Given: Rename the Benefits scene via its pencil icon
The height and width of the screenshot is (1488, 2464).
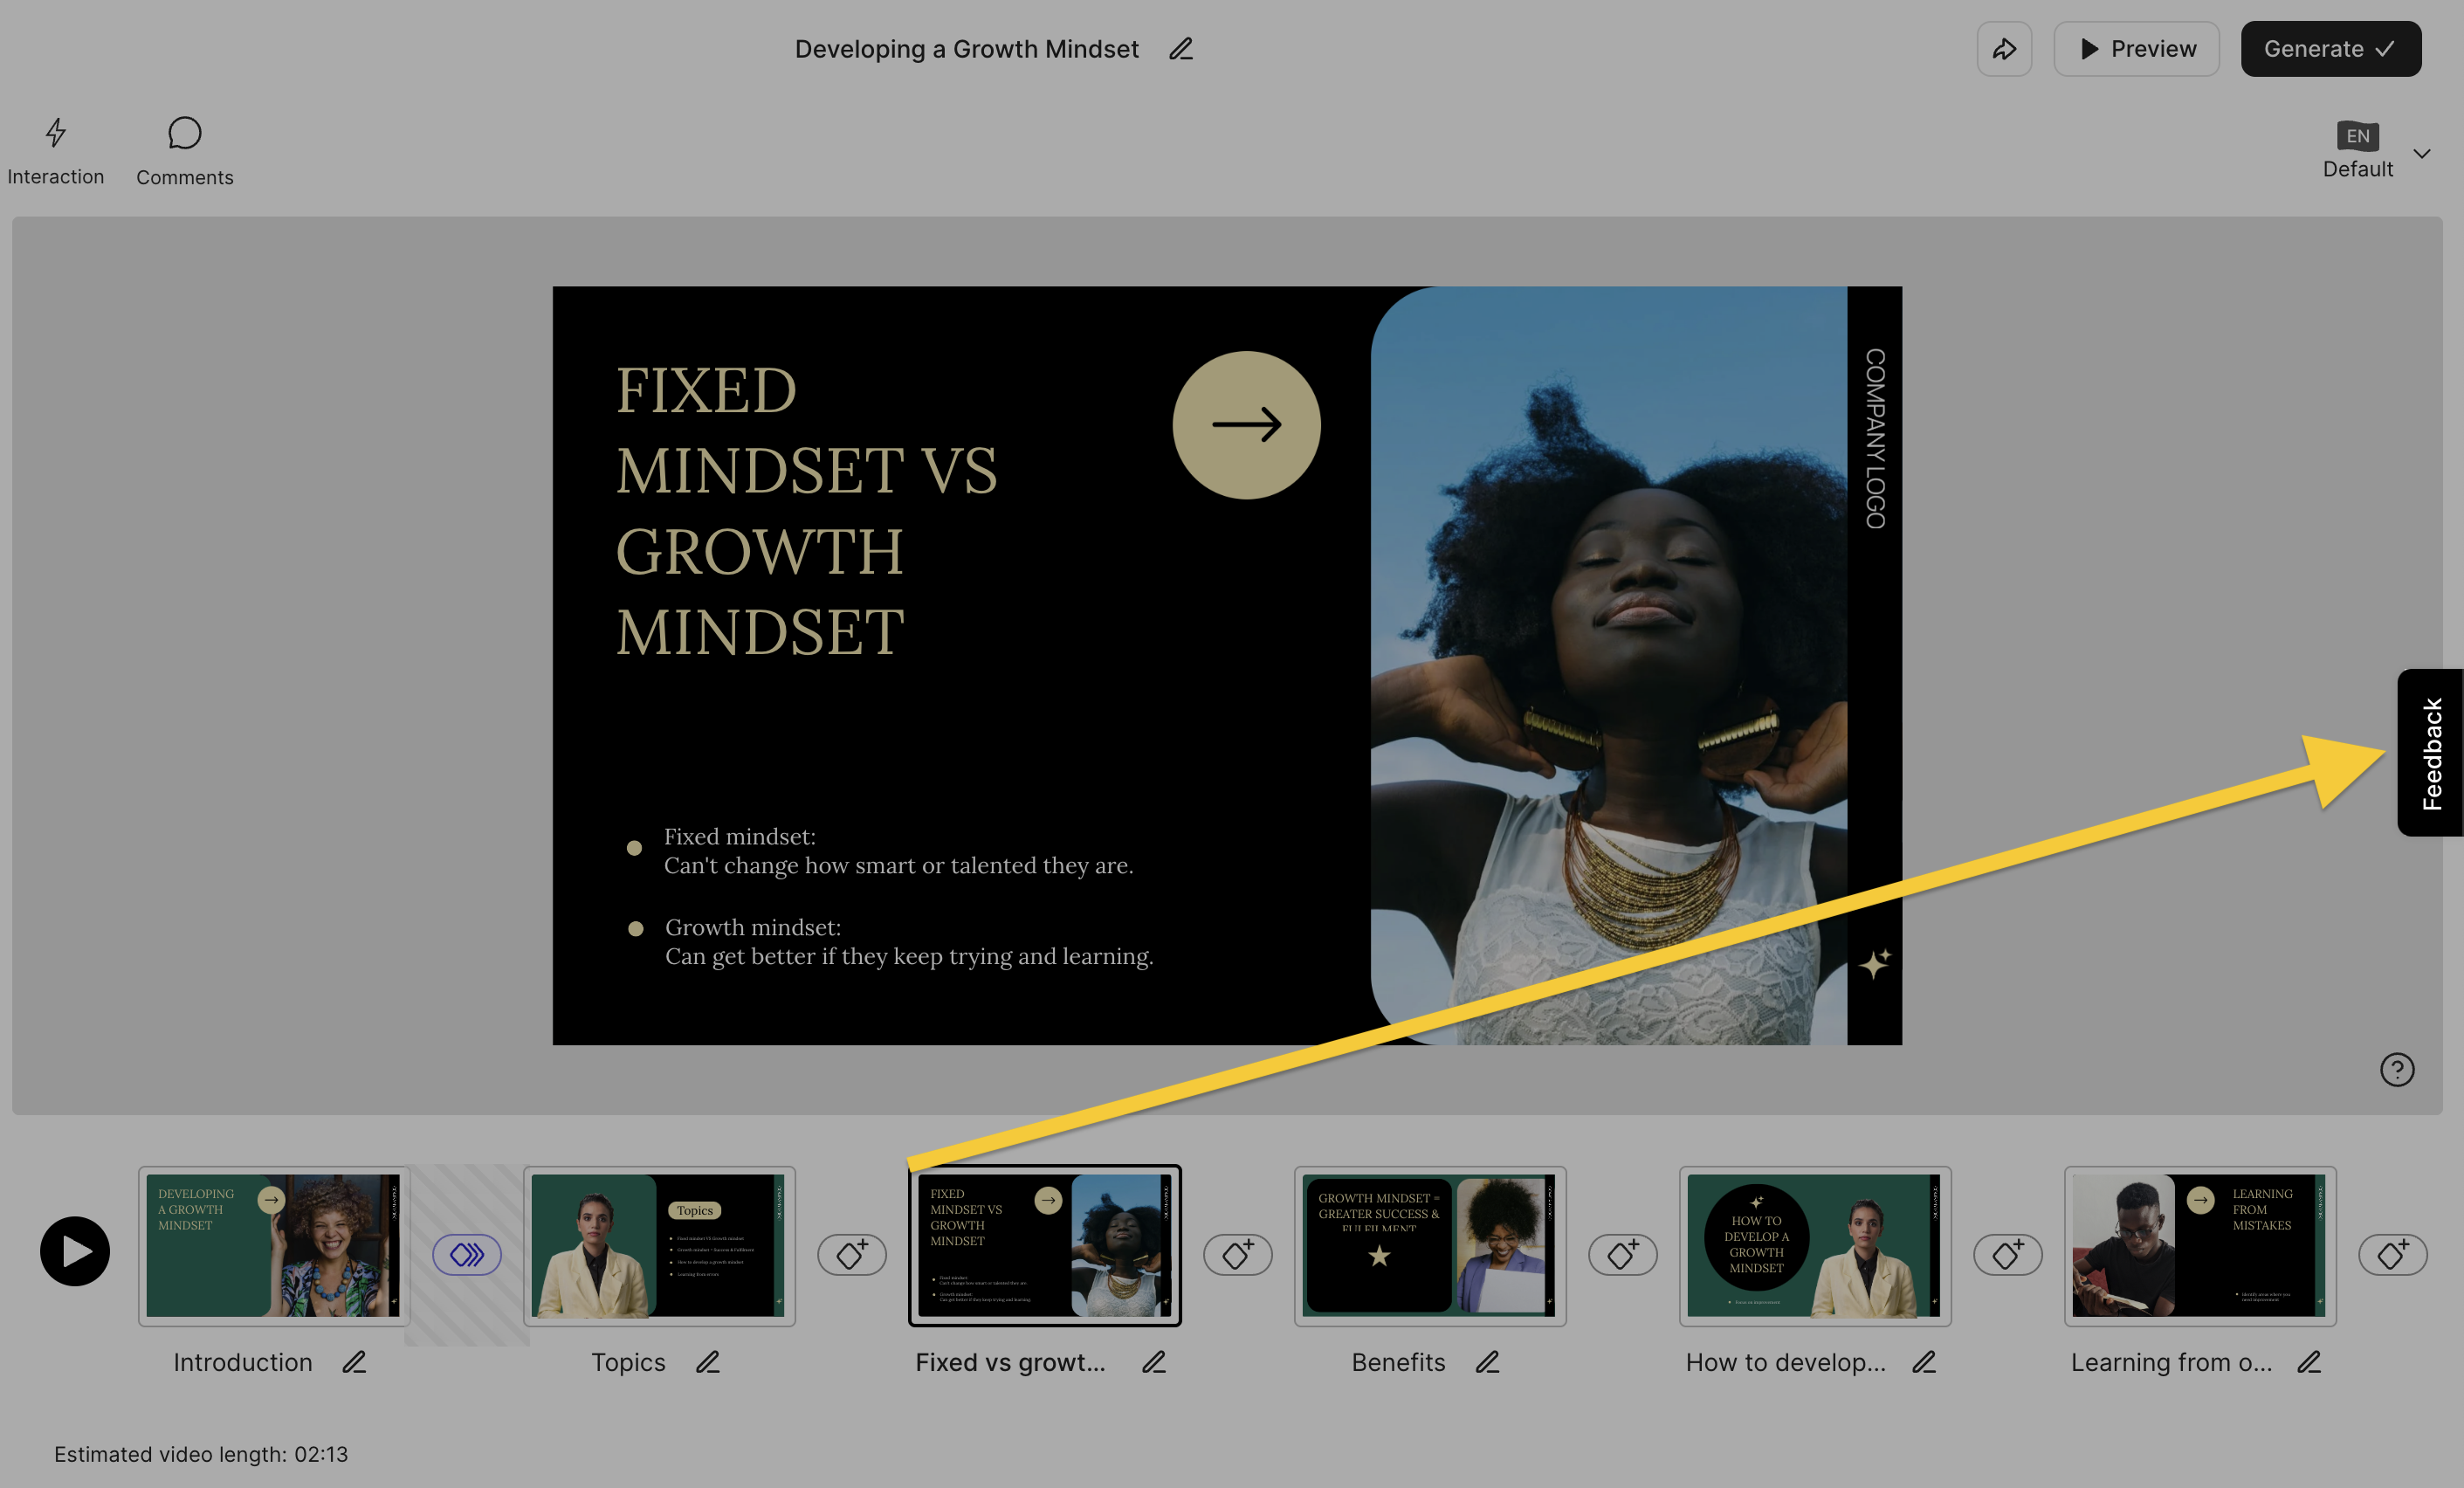Looking at the screenshot, I should 1487,1362.
